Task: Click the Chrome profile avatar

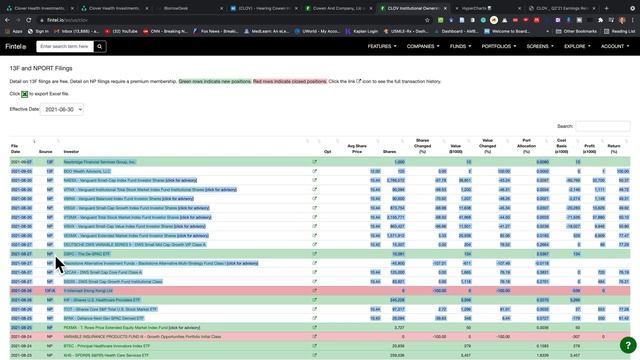Action: [622, 20]
